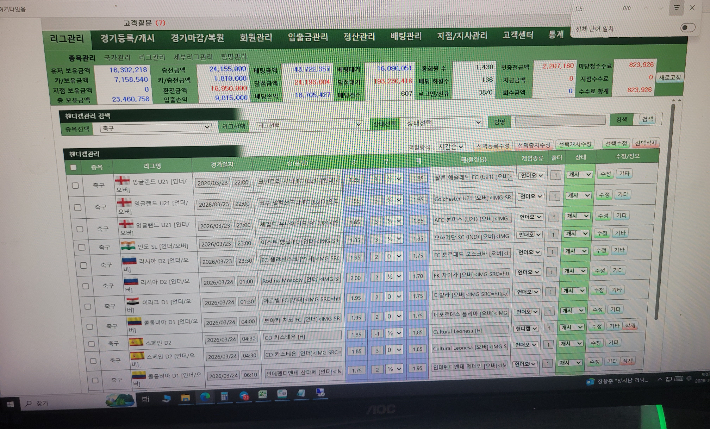Click the team name search input field
The height and width of the screenshot is (429, 710).
click(560, 121)
